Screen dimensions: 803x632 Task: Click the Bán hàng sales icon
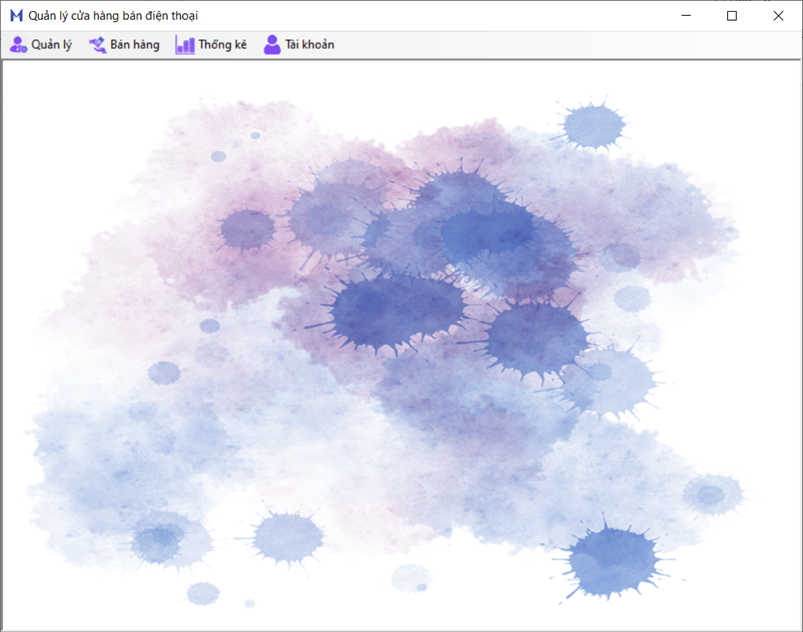click(97, 44)
